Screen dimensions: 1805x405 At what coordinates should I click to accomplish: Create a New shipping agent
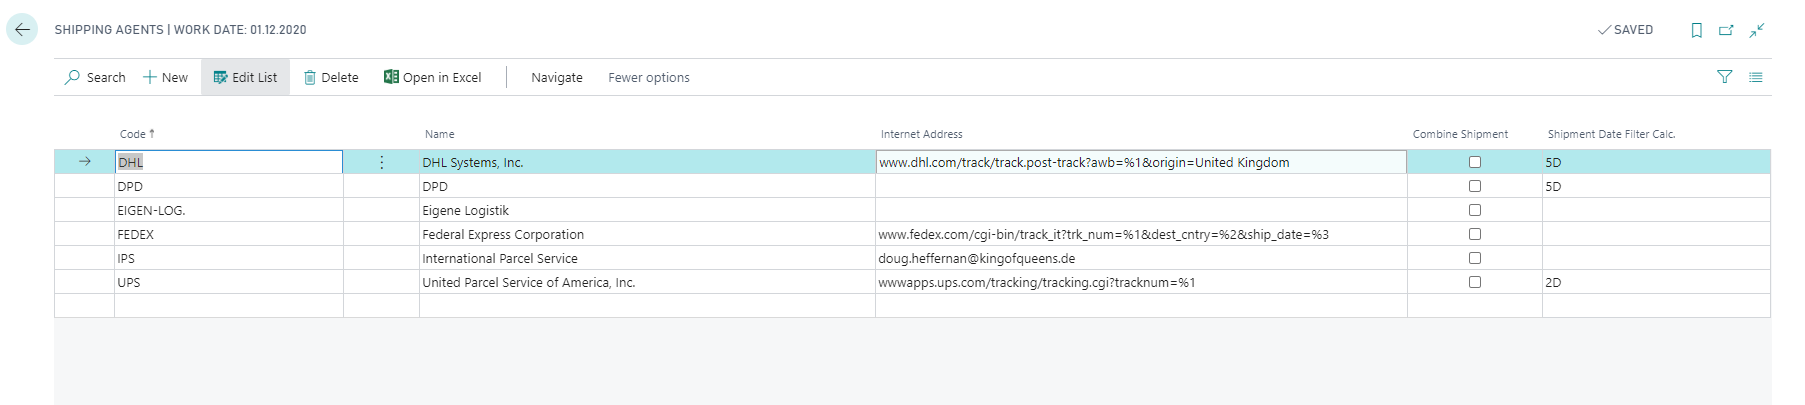(166, 77)
